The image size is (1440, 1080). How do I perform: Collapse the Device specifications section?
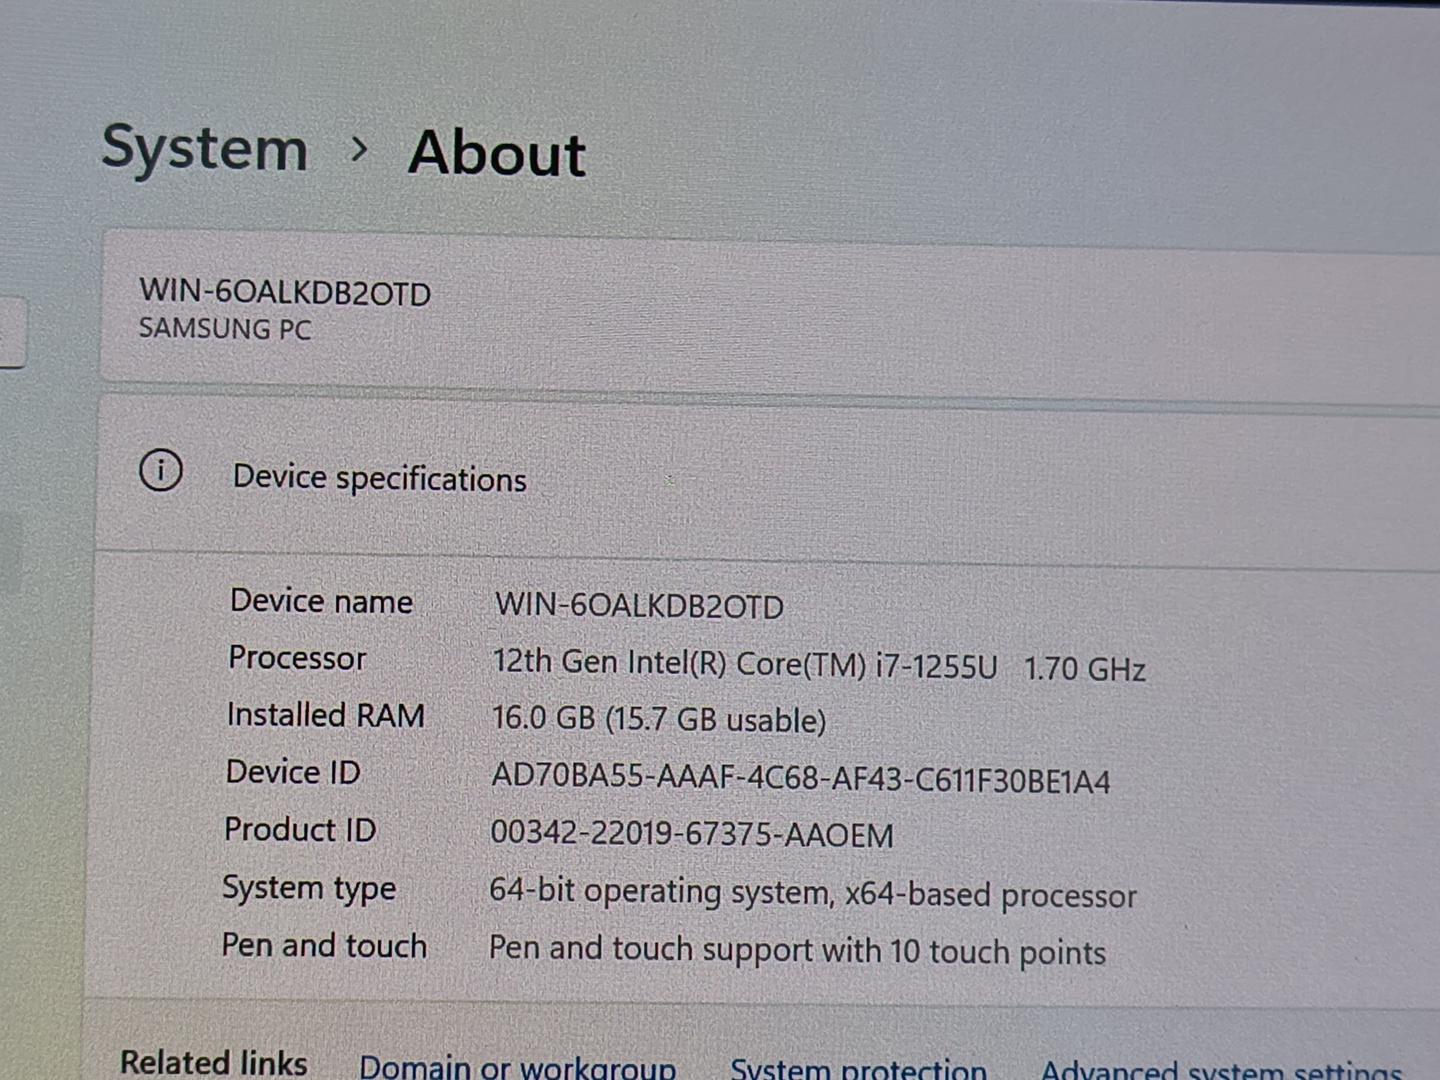380,478
